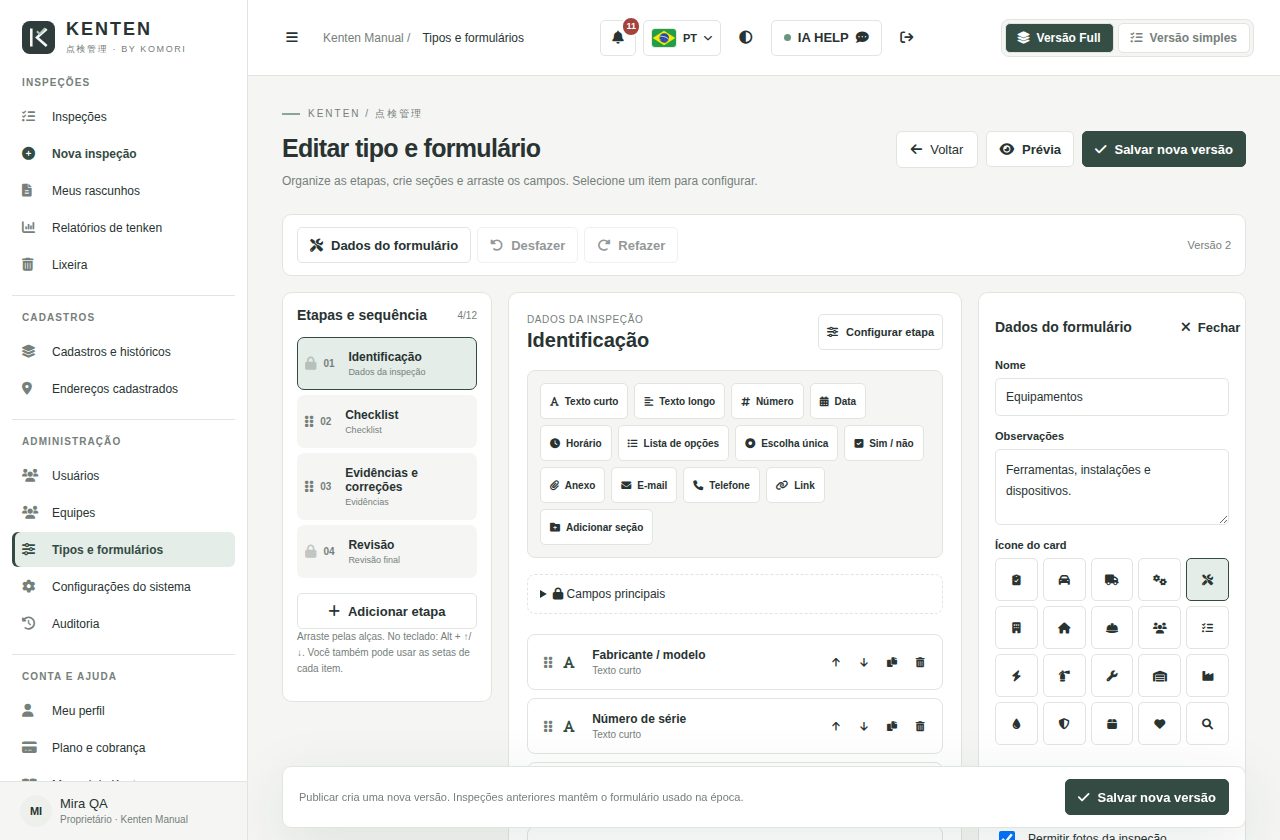Expand the Campos principais section
Image resolution: width=1280 pixels, height=840 pixels.
735,594
